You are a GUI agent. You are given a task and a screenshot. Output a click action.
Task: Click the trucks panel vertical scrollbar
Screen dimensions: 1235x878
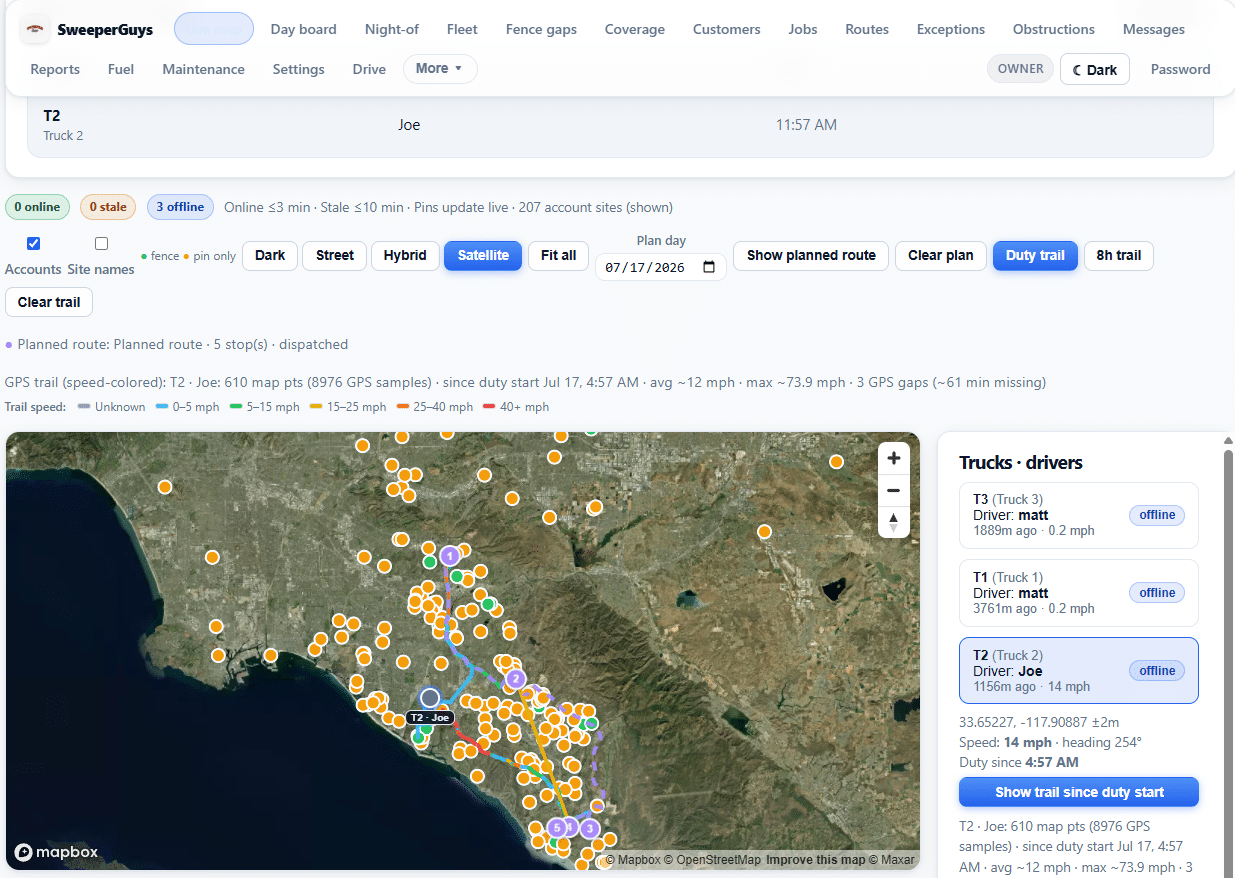pyautogui.click(x=1229, y=660)
